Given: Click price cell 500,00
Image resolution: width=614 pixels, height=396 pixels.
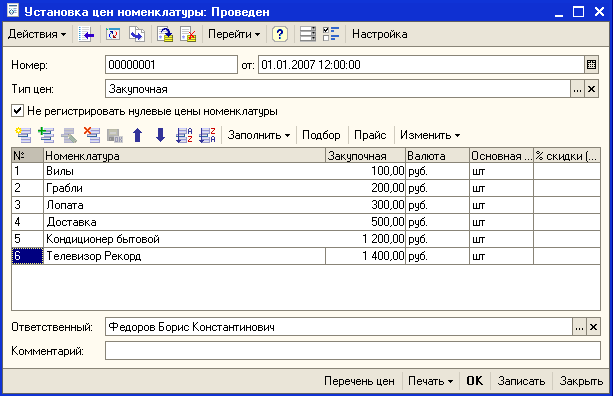Looking at the screenshot, I should tap(365, 222).
